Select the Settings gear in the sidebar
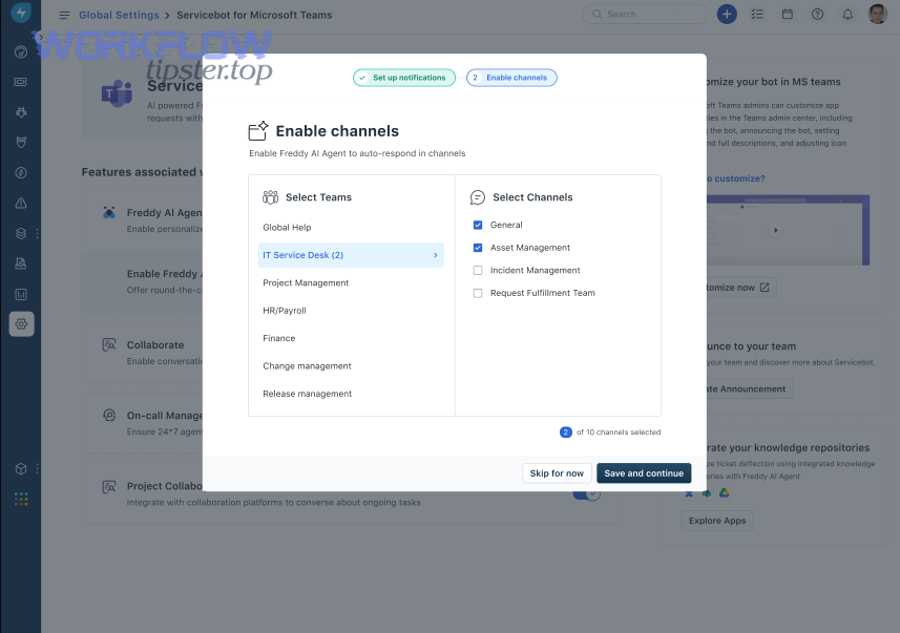This screenshot has height=633, width=900. tap(20, 323)
